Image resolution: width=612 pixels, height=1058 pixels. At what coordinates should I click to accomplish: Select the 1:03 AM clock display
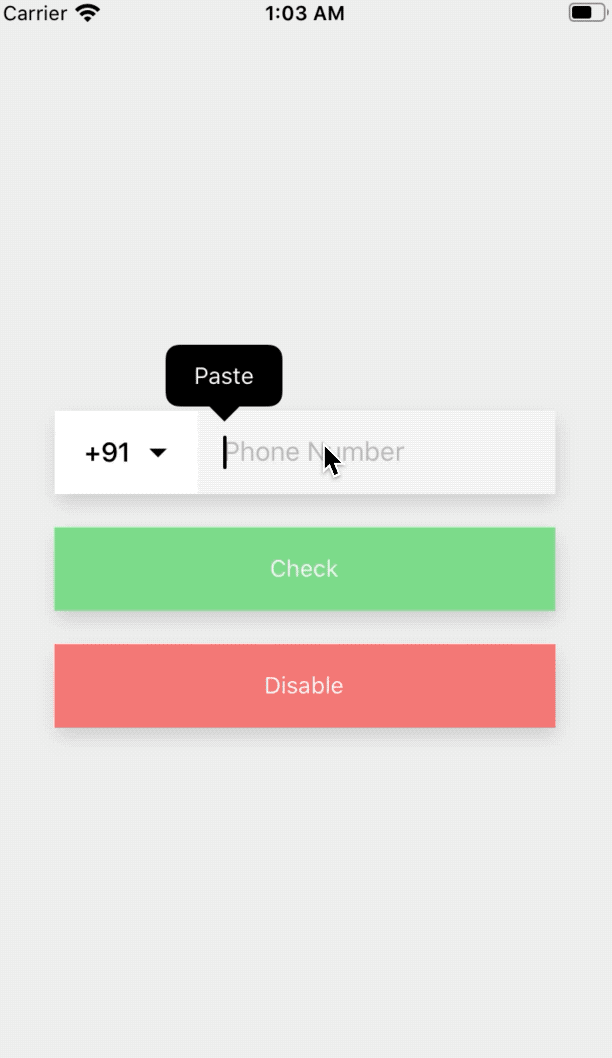(305, 13)
